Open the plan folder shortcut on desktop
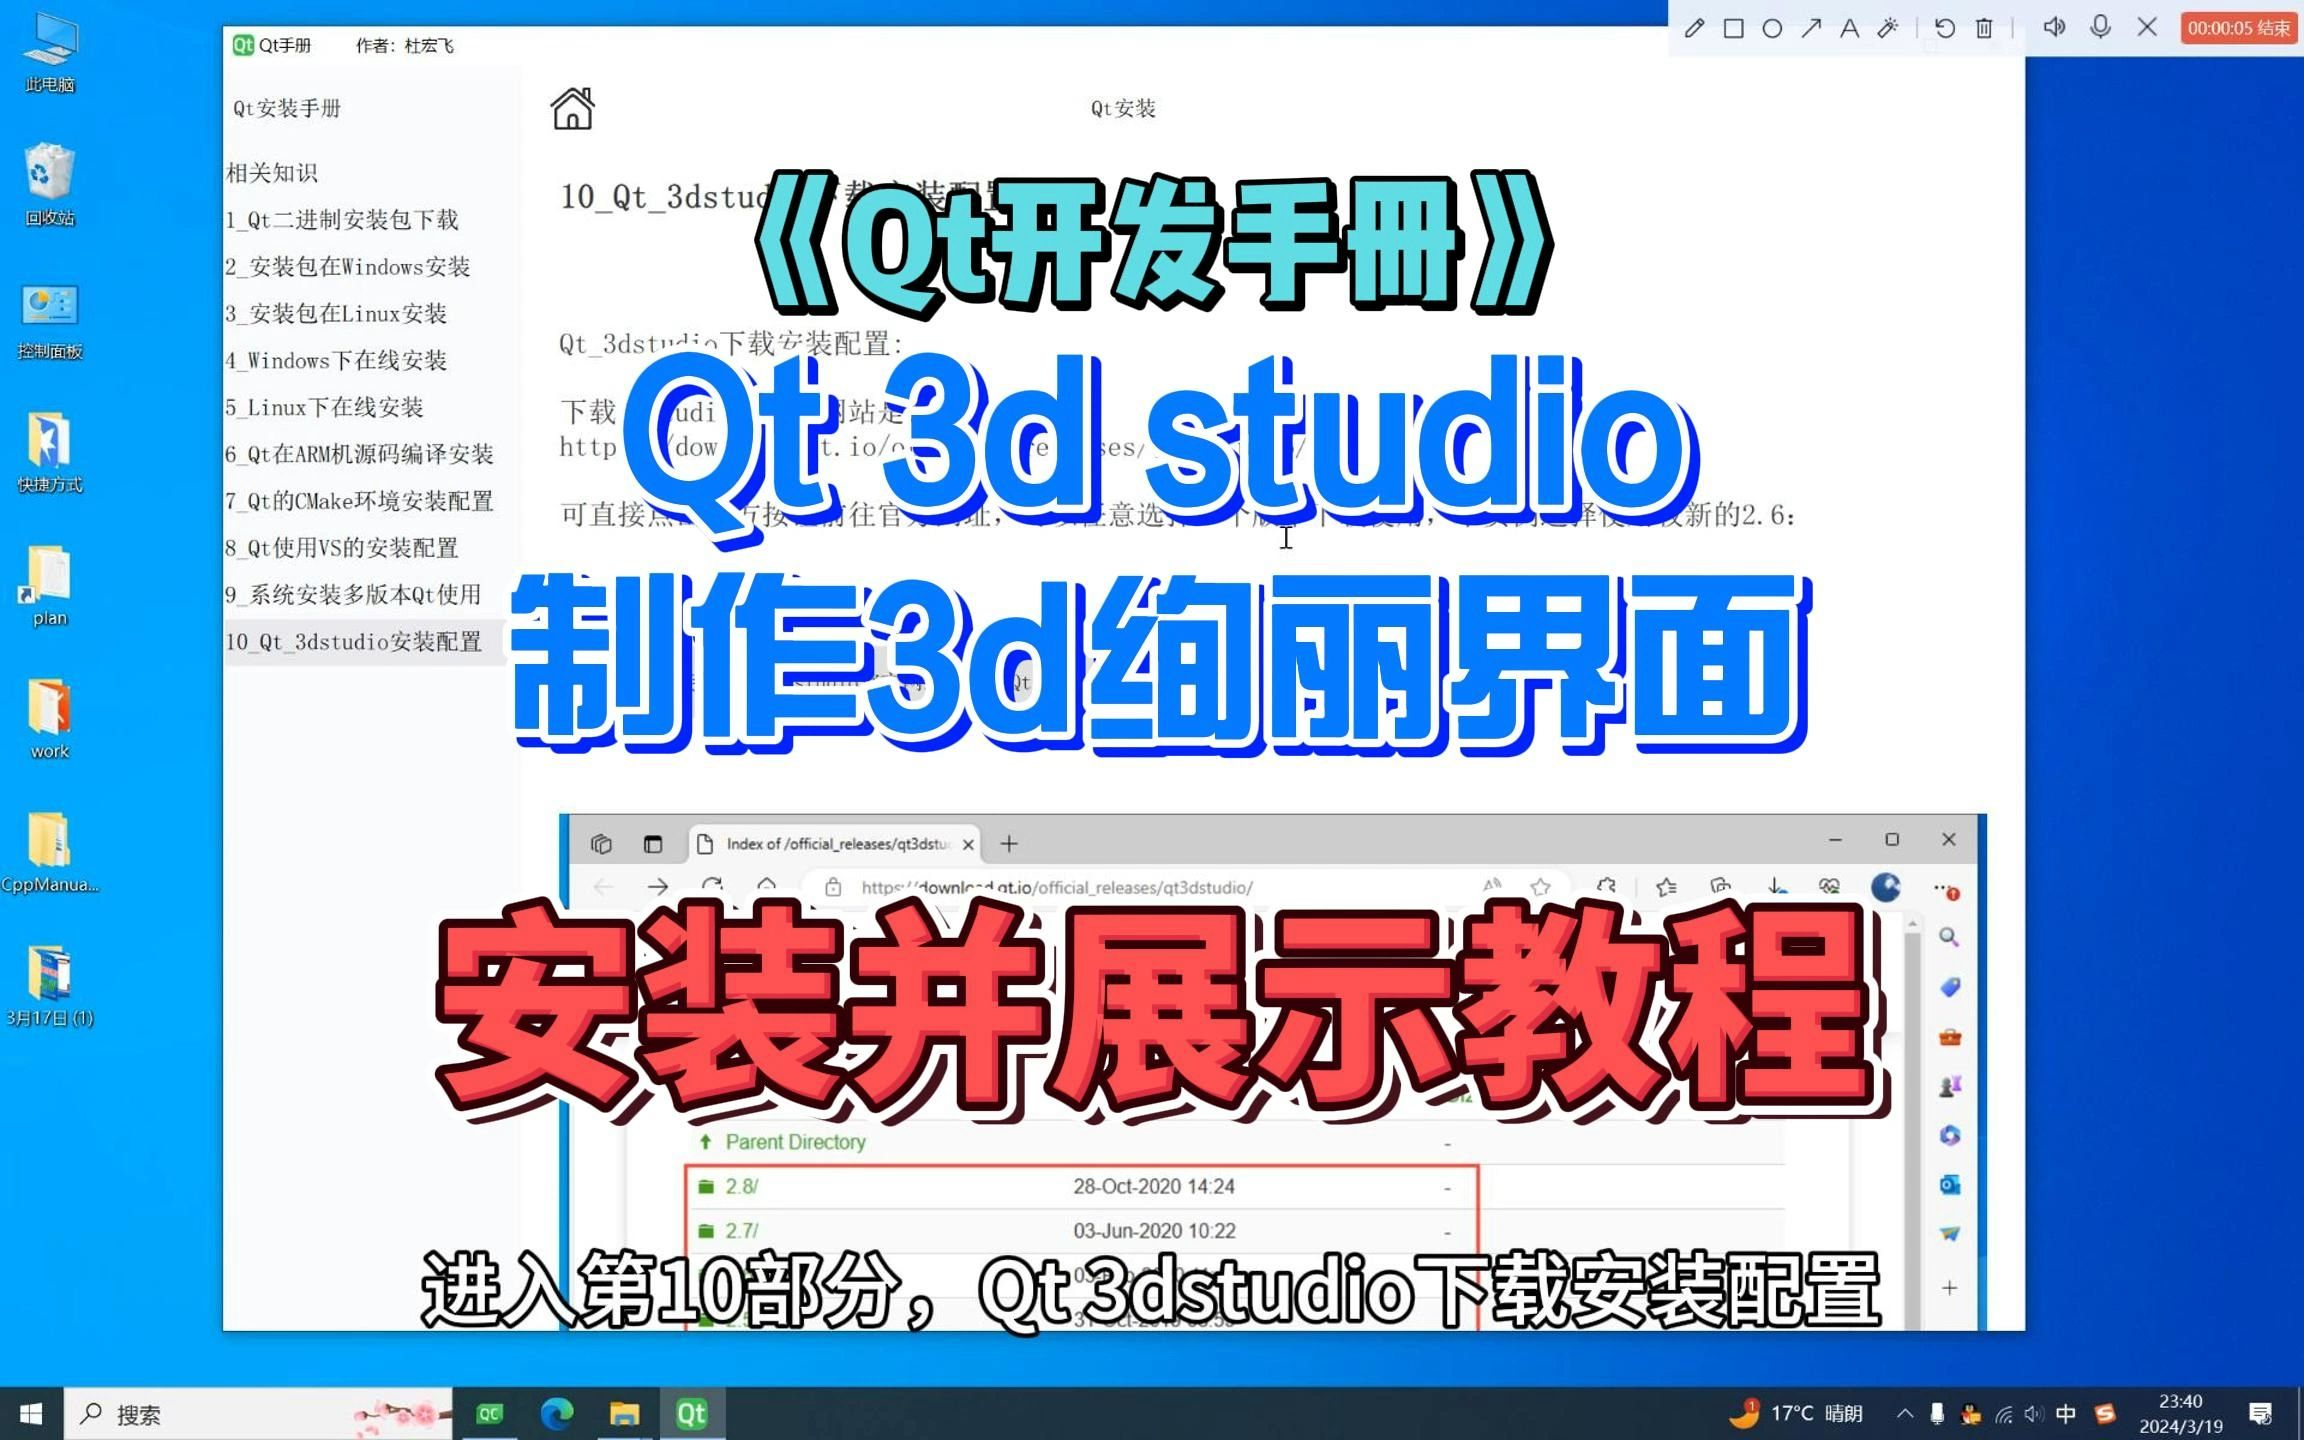This screenshot has height=1440, width=2304. pos(50,586)
